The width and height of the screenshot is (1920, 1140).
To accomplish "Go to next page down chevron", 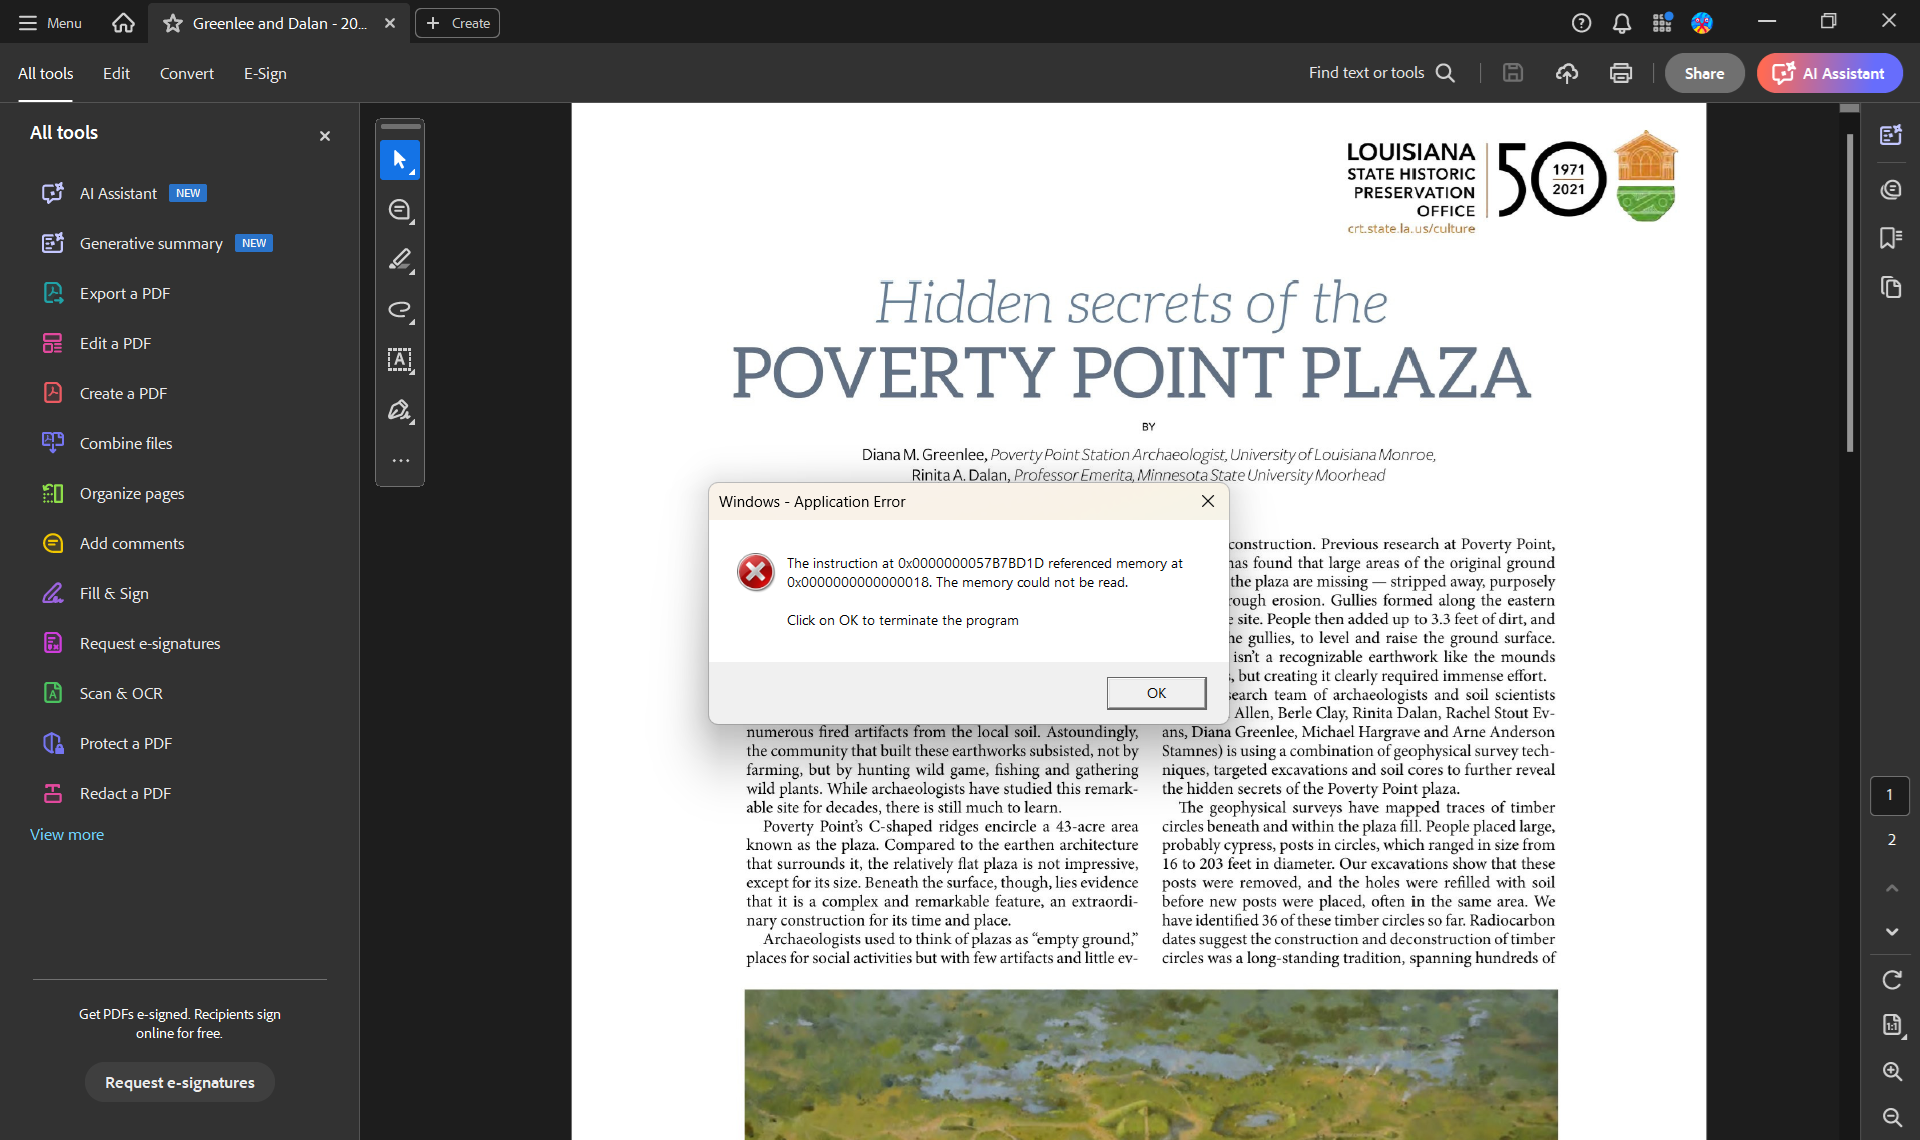I will point(1891,931).
